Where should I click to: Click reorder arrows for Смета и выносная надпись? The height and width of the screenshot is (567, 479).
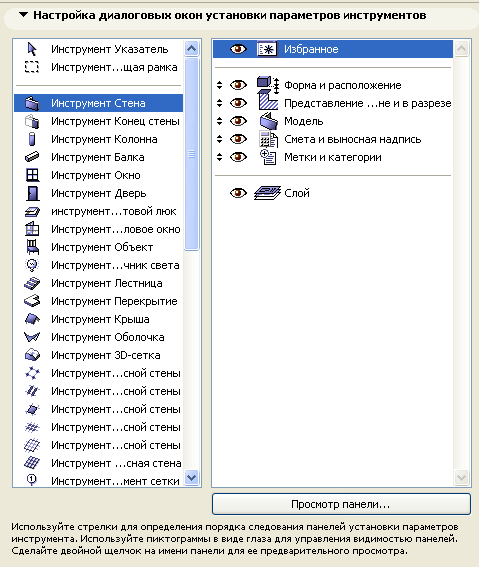219,139
